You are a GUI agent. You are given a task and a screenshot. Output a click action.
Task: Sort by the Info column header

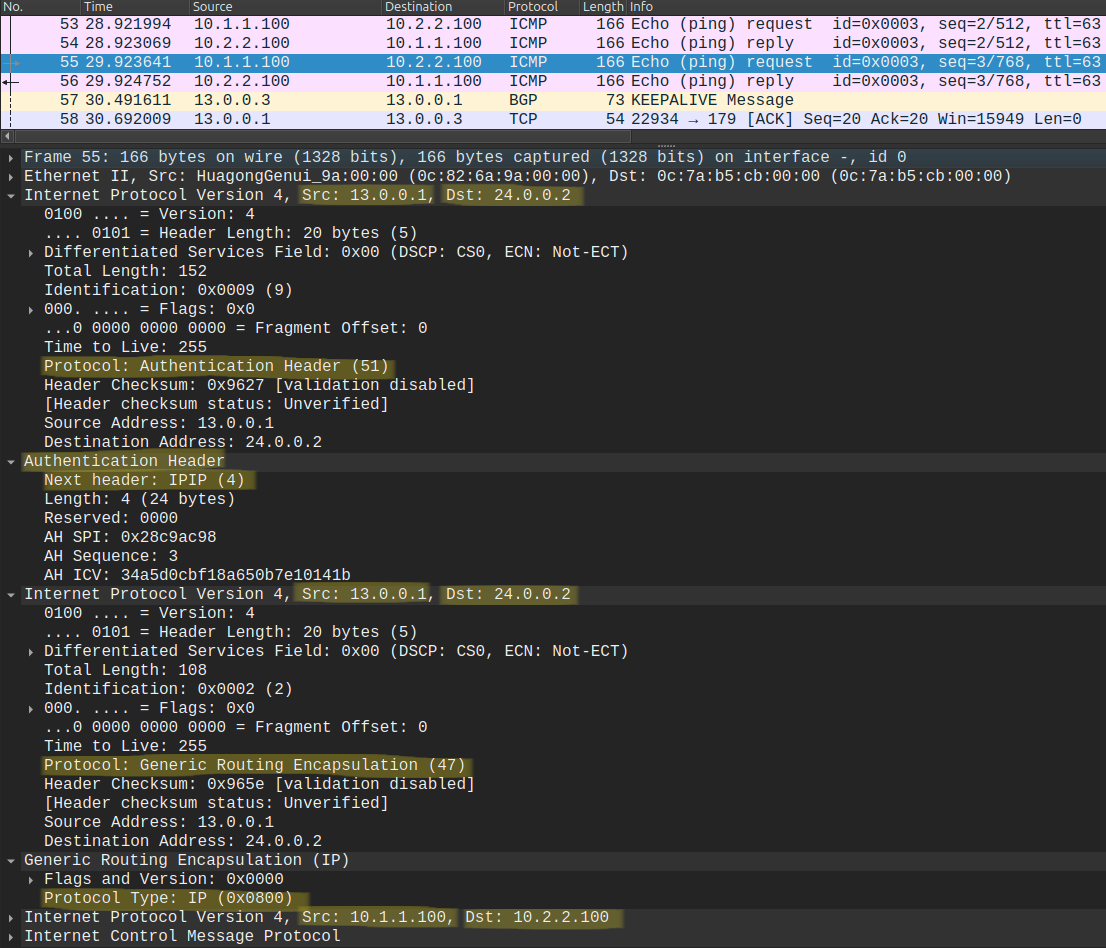point(866,7)
